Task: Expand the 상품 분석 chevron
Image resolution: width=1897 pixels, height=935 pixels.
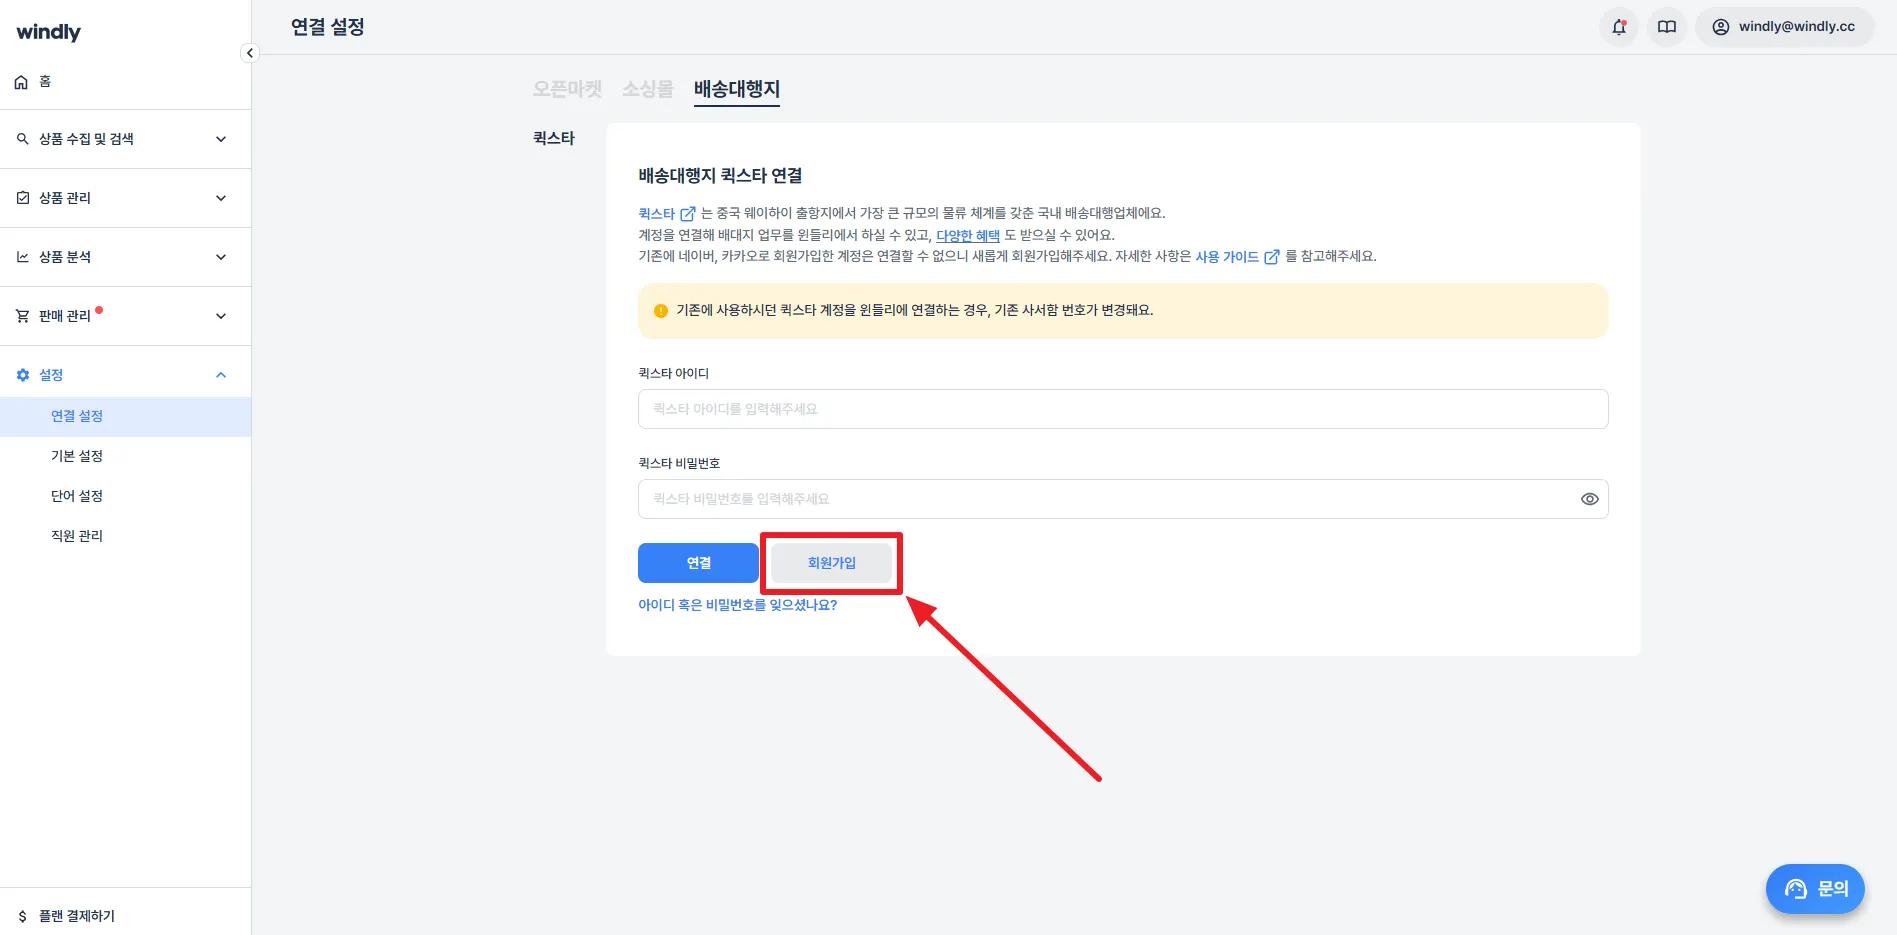Action: [221, 257]
